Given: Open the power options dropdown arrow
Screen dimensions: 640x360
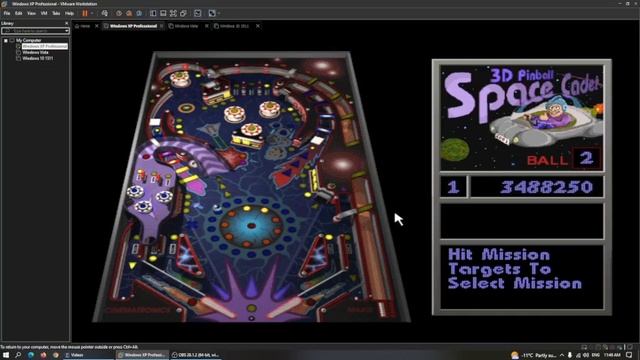Looking at the screenshot, I should [92, 13].
